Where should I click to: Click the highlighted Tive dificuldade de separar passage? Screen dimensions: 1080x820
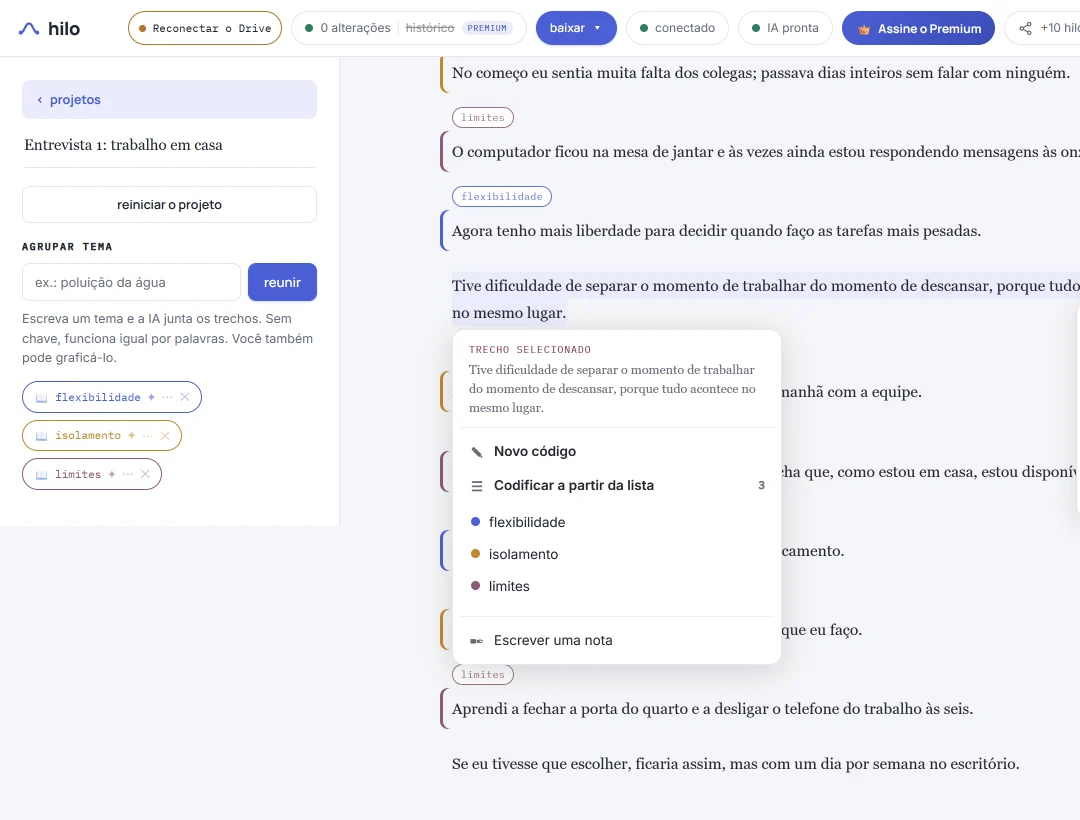766,299
